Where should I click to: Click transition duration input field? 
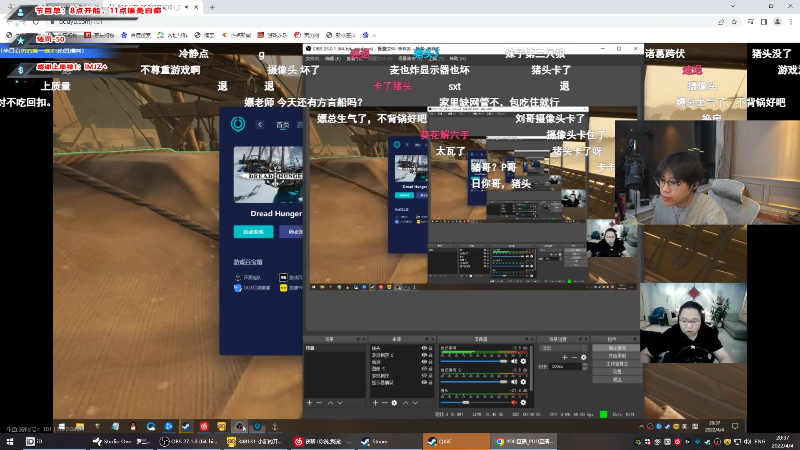[565, 366]
